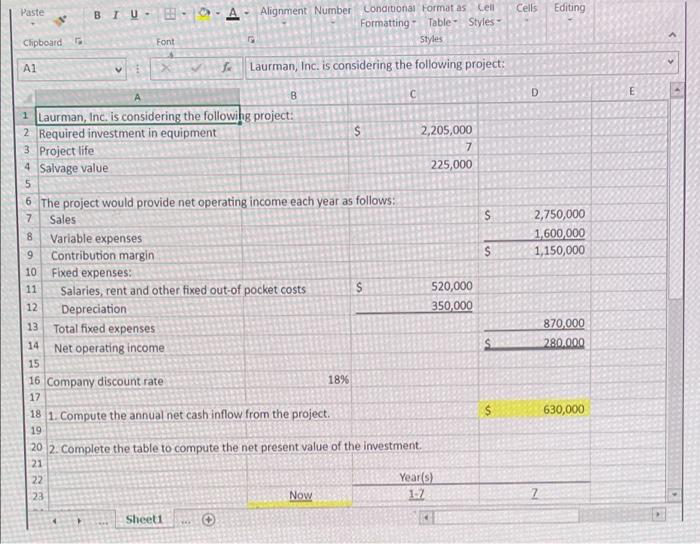Select Variable expenses 1,600,000 cell
Screen dimensions: 700x544
click(535, 233)
